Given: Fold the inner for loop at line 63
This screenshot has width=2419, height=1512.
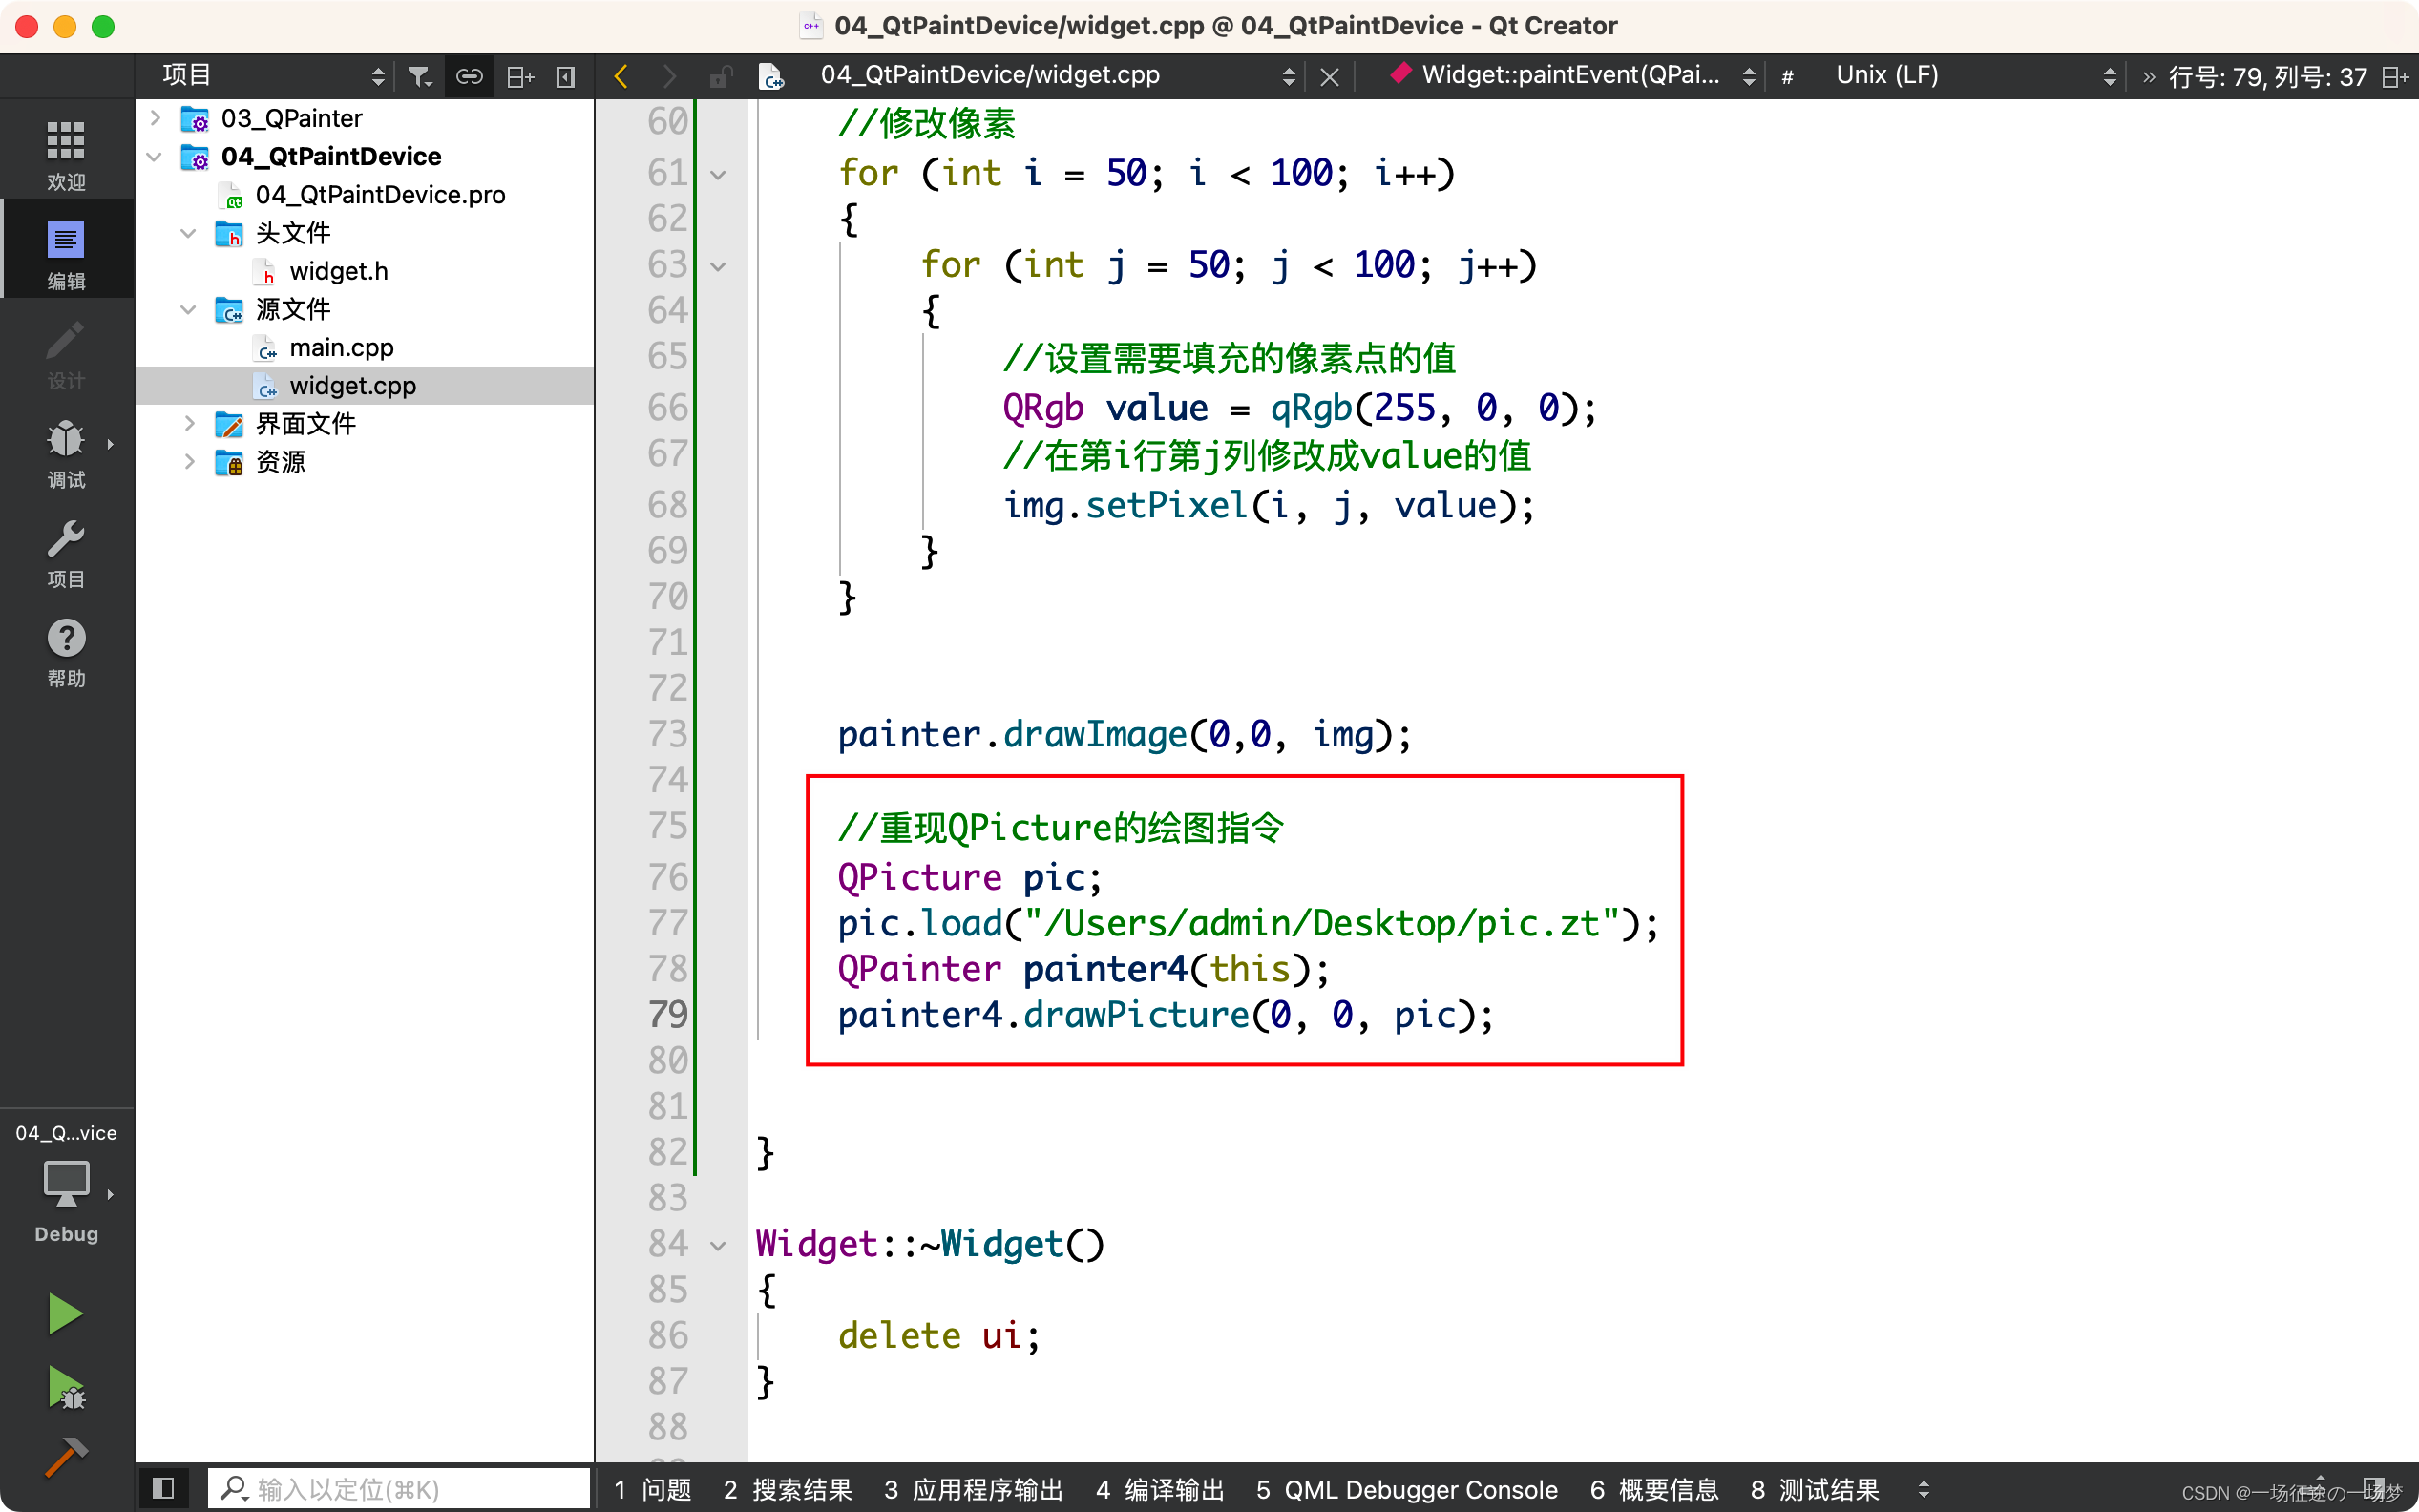Looking at the screenshot, I should (x=718, y=267).
